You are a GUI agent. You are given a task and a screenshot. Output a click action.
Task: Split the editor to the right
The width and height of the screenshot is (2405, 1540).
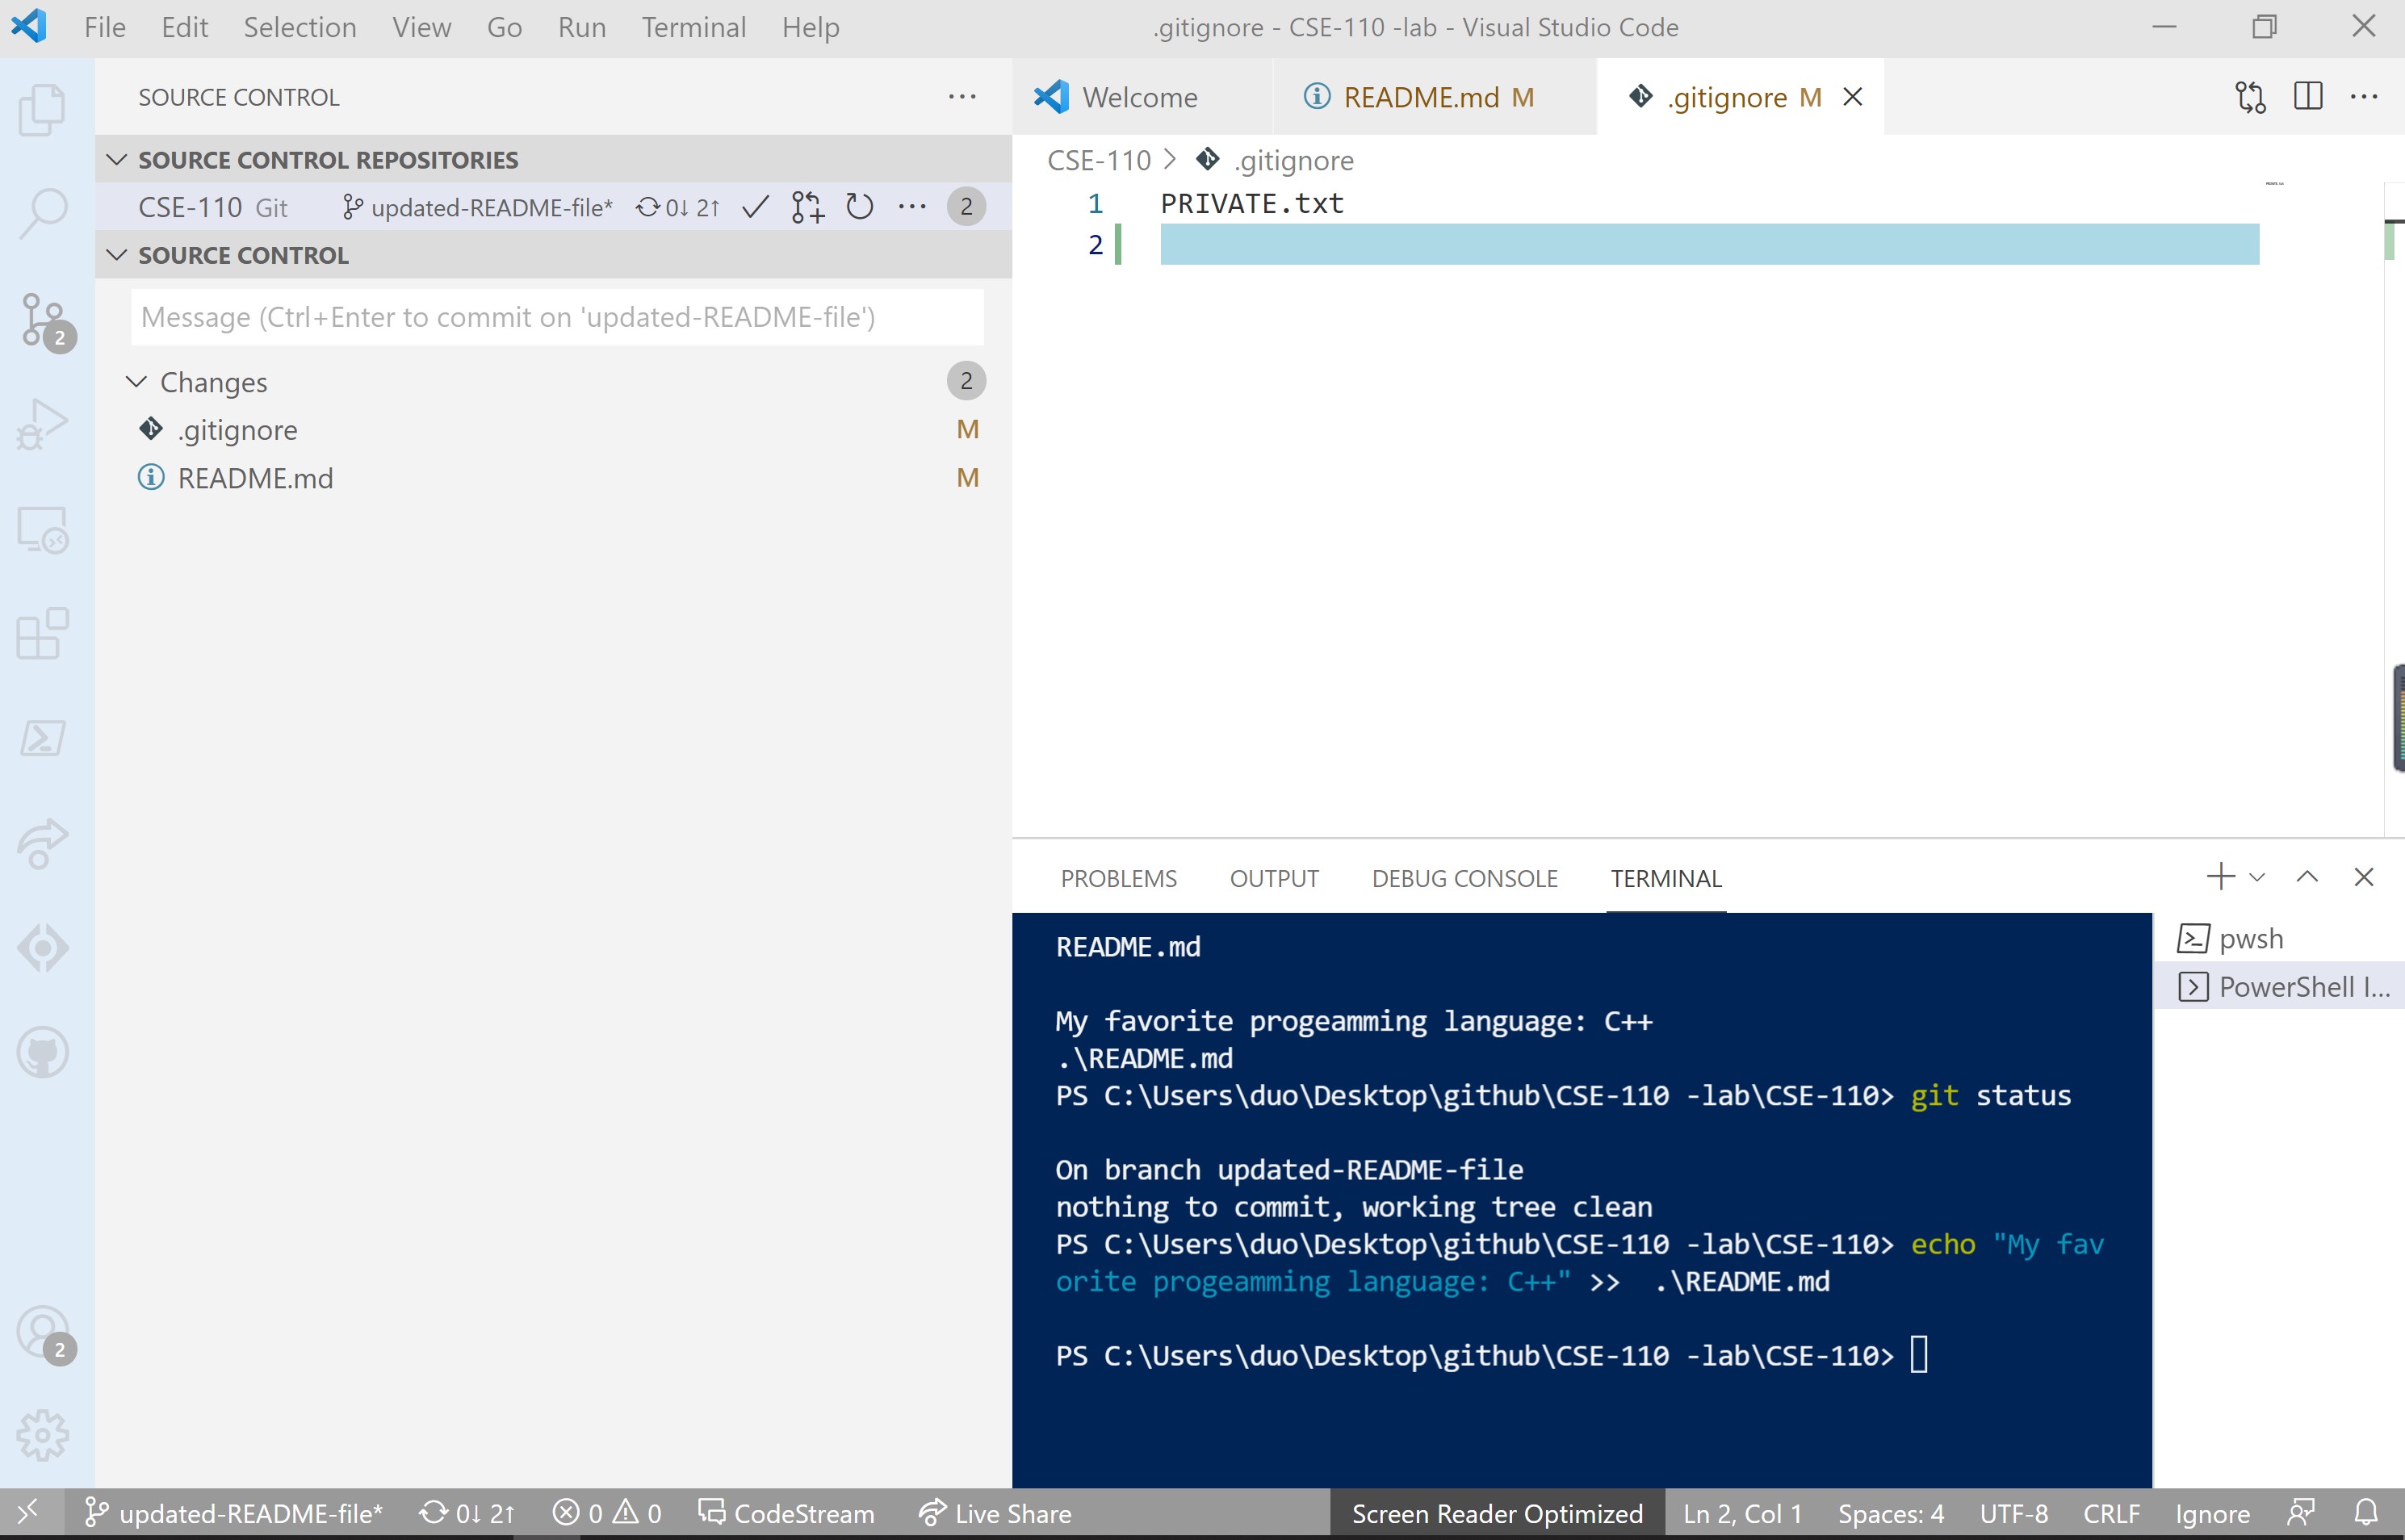tap(2308, 97)
